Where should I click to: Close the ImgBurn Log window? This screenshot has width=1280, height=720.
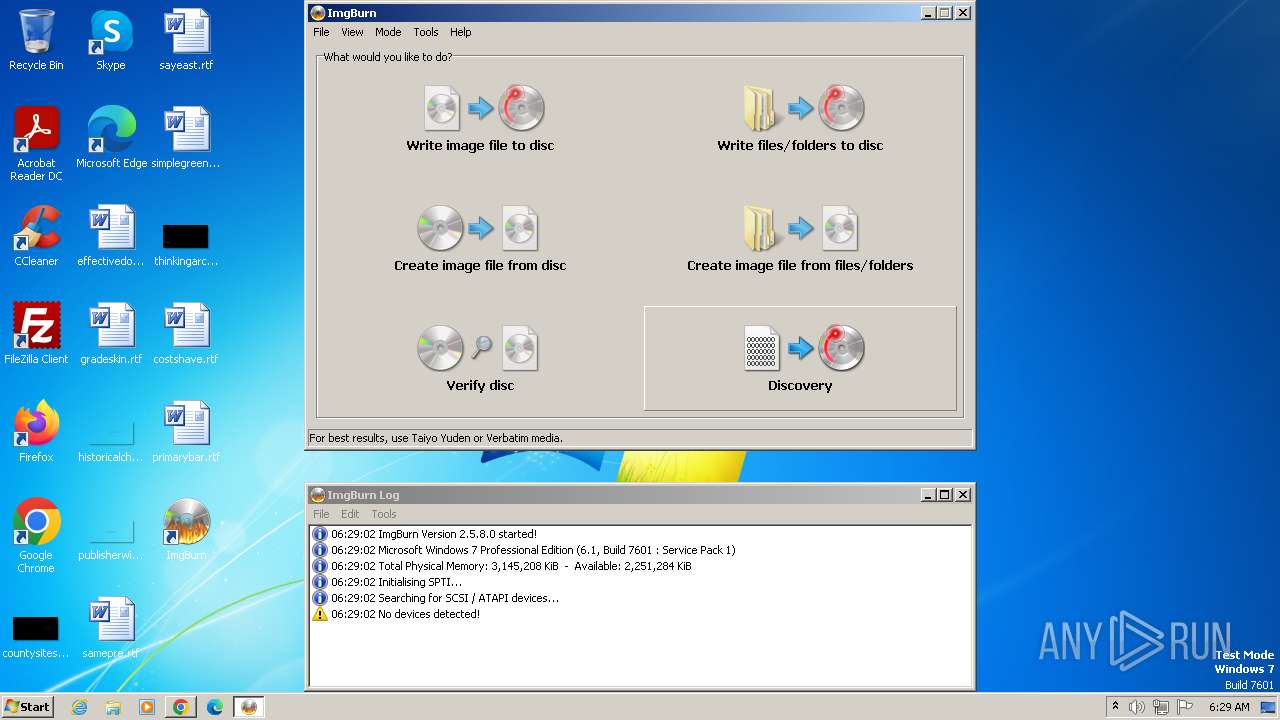pyautogui.click(x=963, y=495)
